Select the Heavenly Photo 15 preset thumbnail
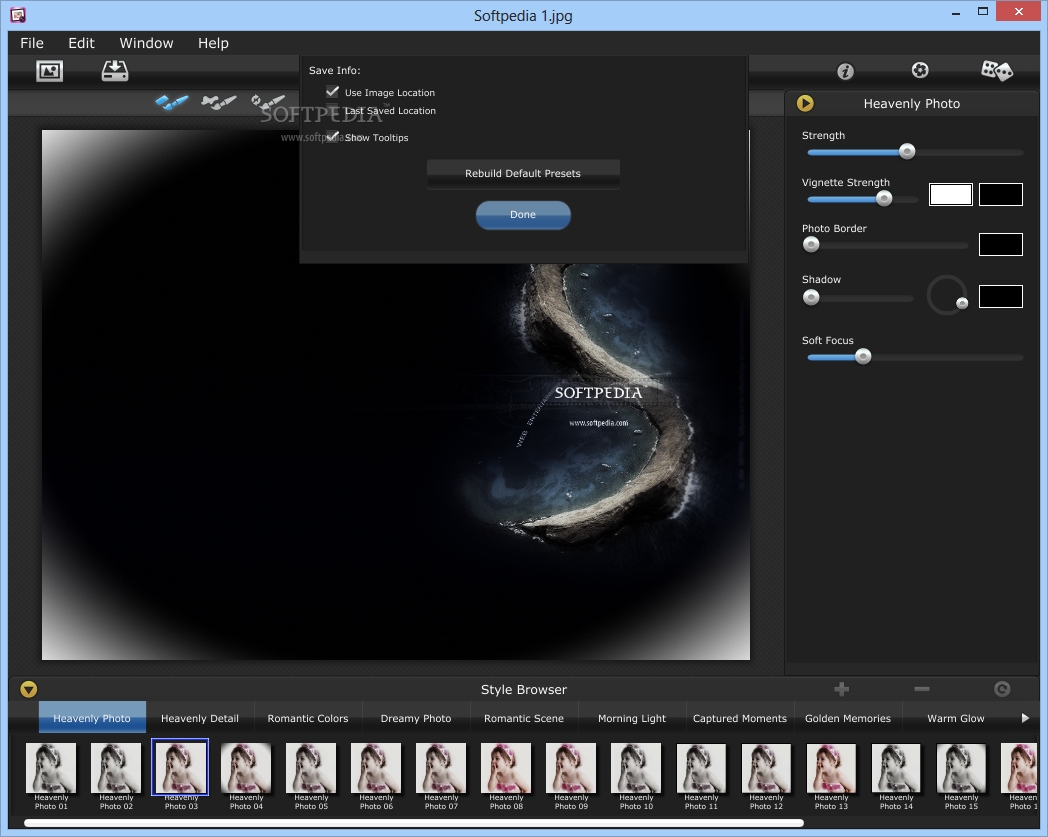Screen dimensions: 1048x837 pos(961,768)
